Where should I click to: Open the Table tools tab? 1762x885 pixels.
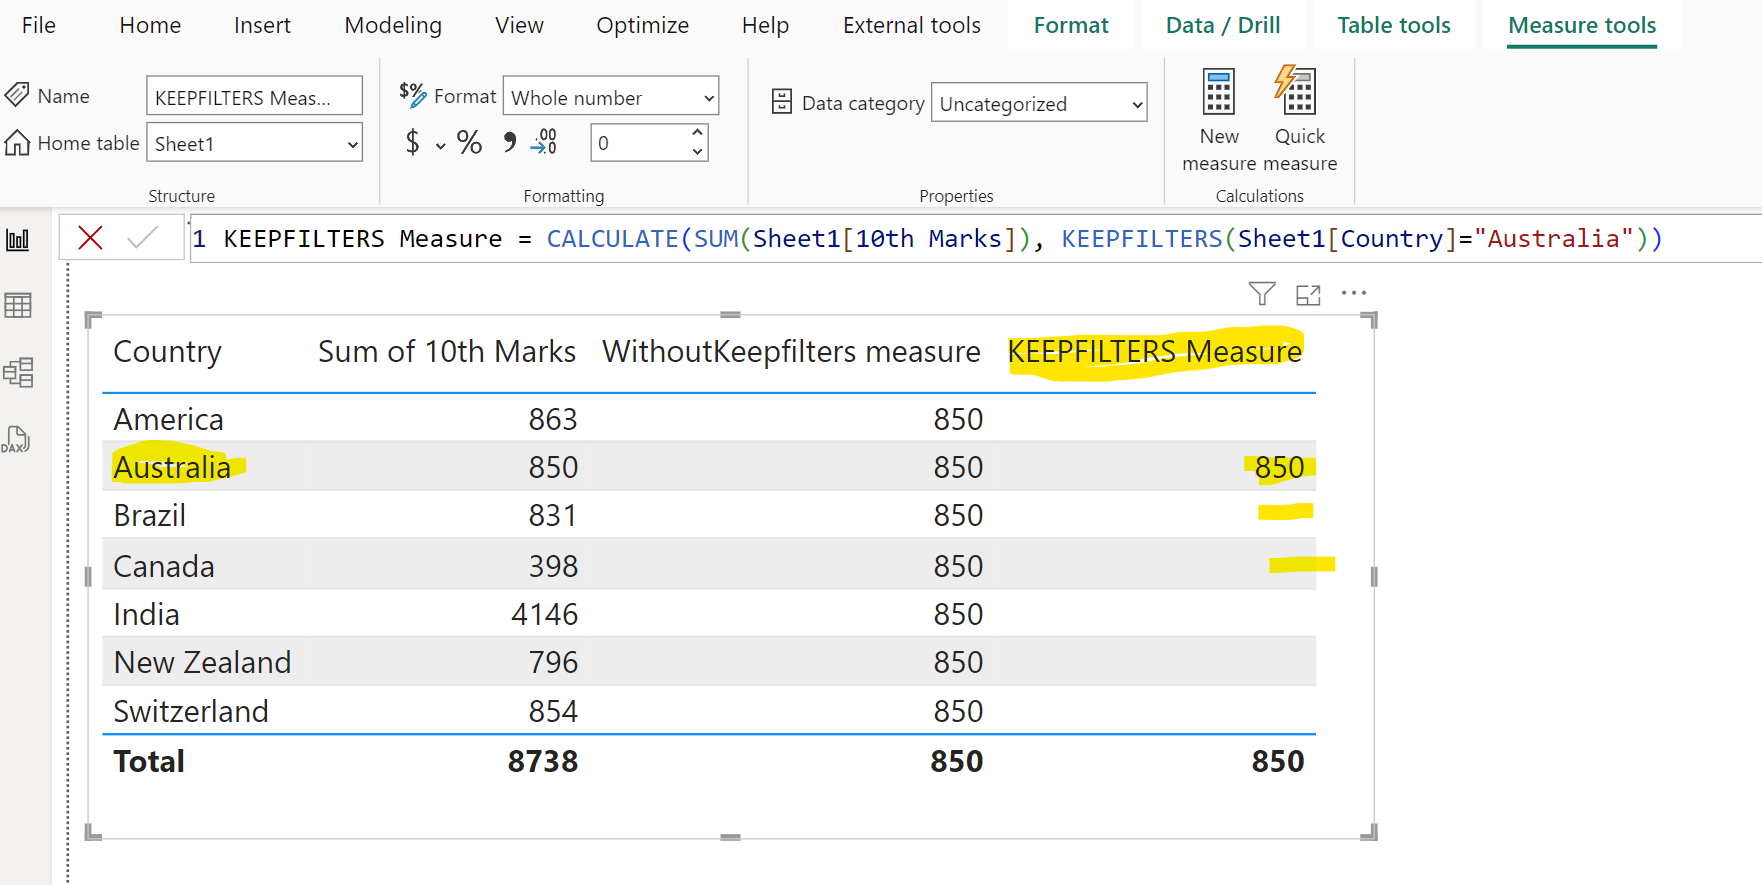pyautogui.click(x=1393, y=25)
